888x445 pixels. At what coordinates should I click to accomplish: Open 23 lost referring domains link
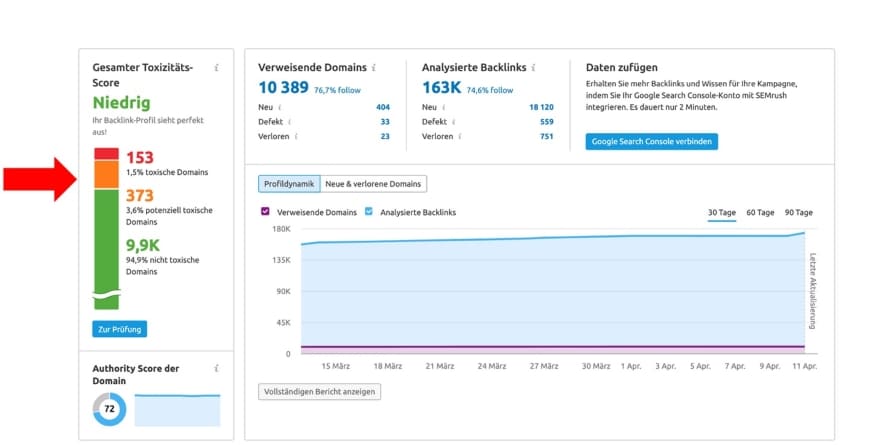(x=385, y=136)
